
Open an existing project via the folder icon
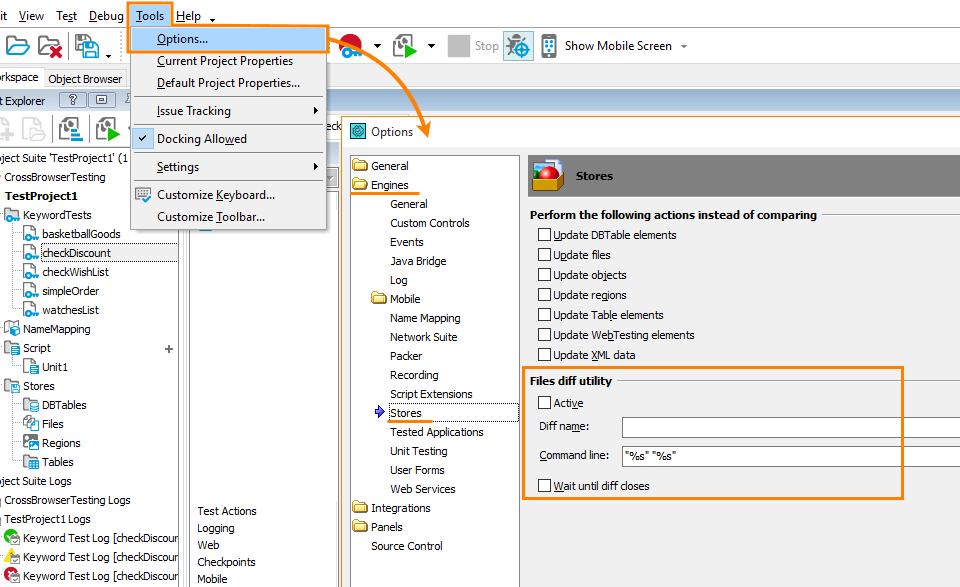[x=19, y=45]
